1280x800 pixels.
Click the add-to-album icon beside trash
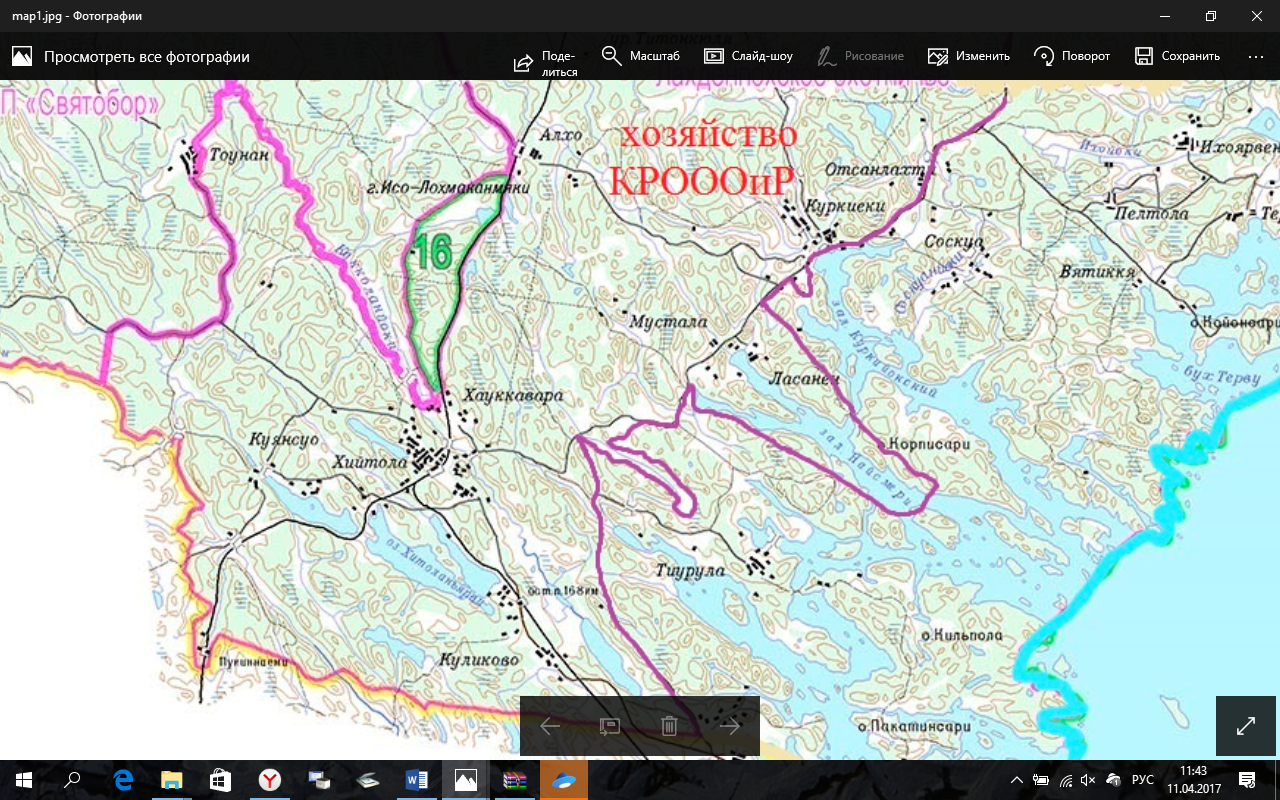pos(610,726)
